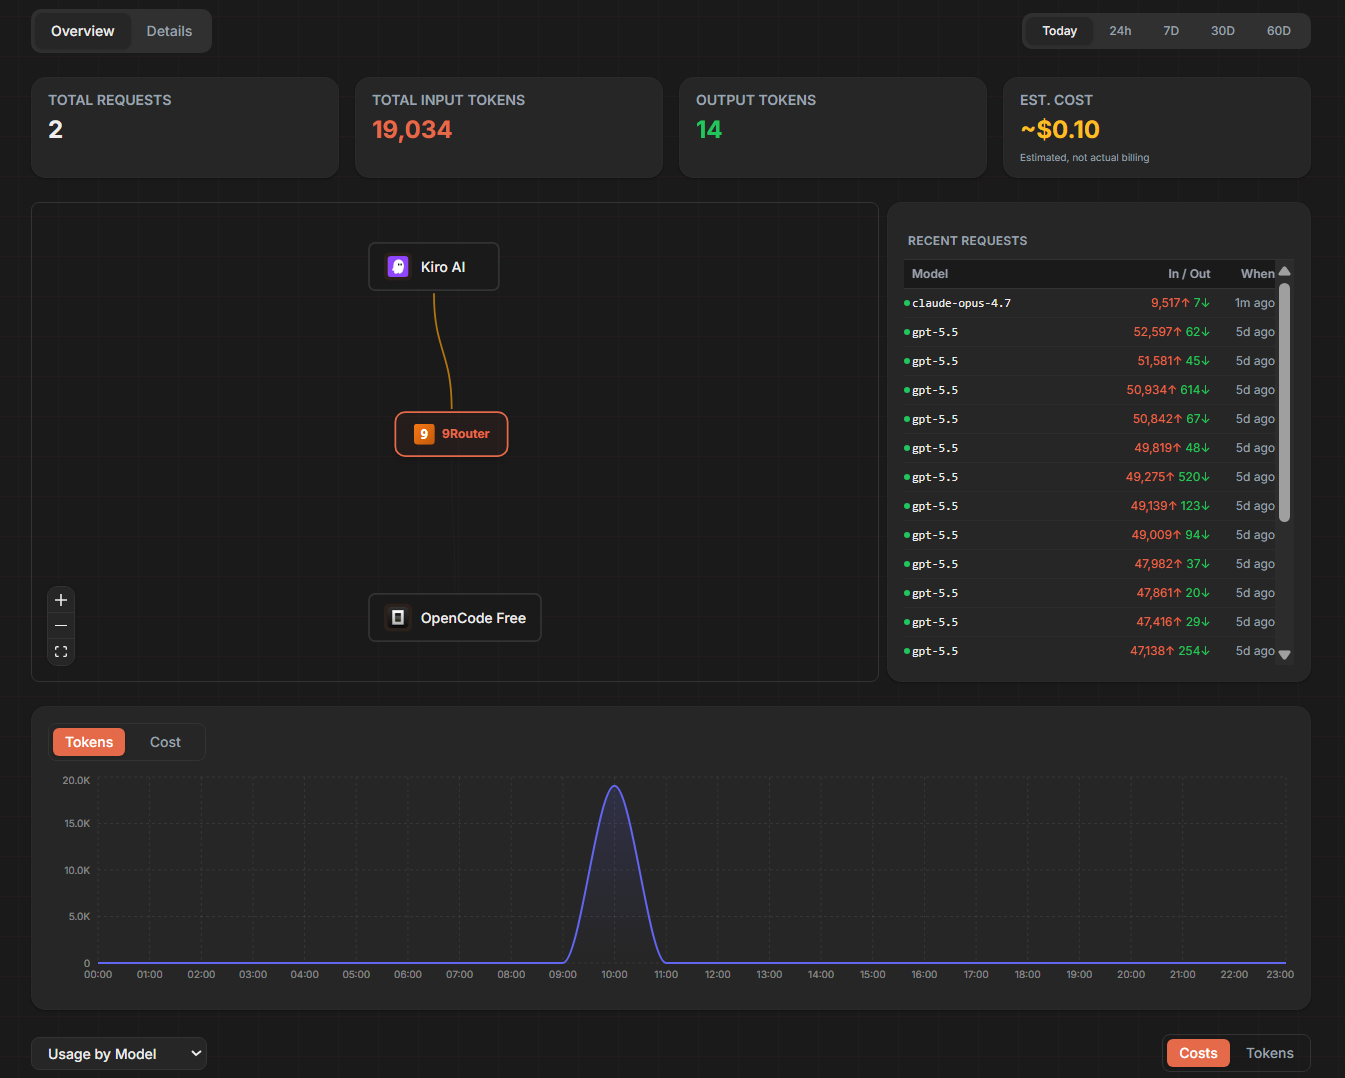Click the gpt-5.5 row with 47,416 input
The image size is (1345, 1078).
[x=1090, y=622]
